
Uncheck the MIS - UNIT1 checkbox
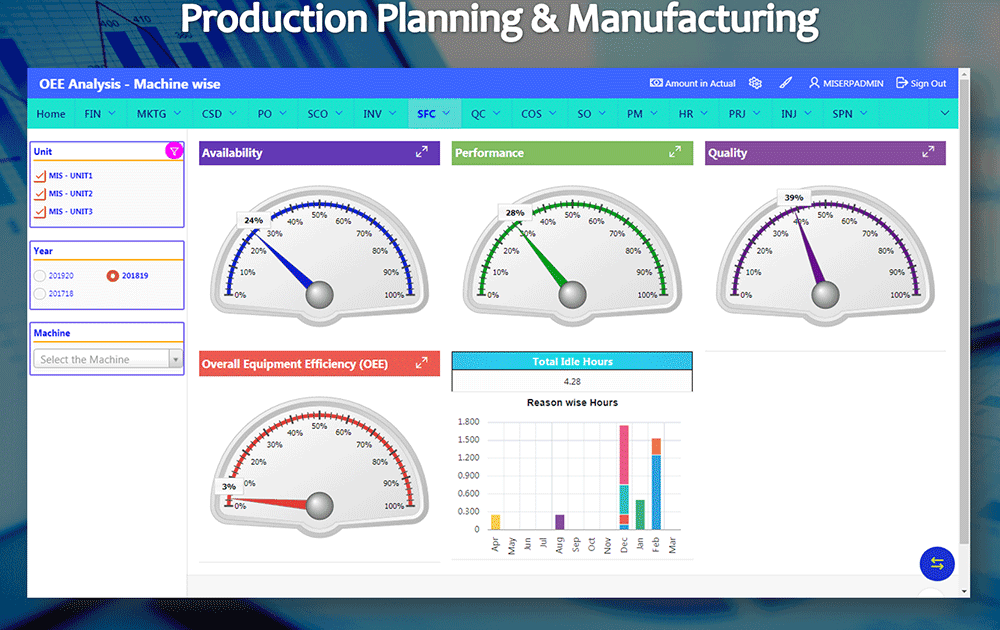40,176
